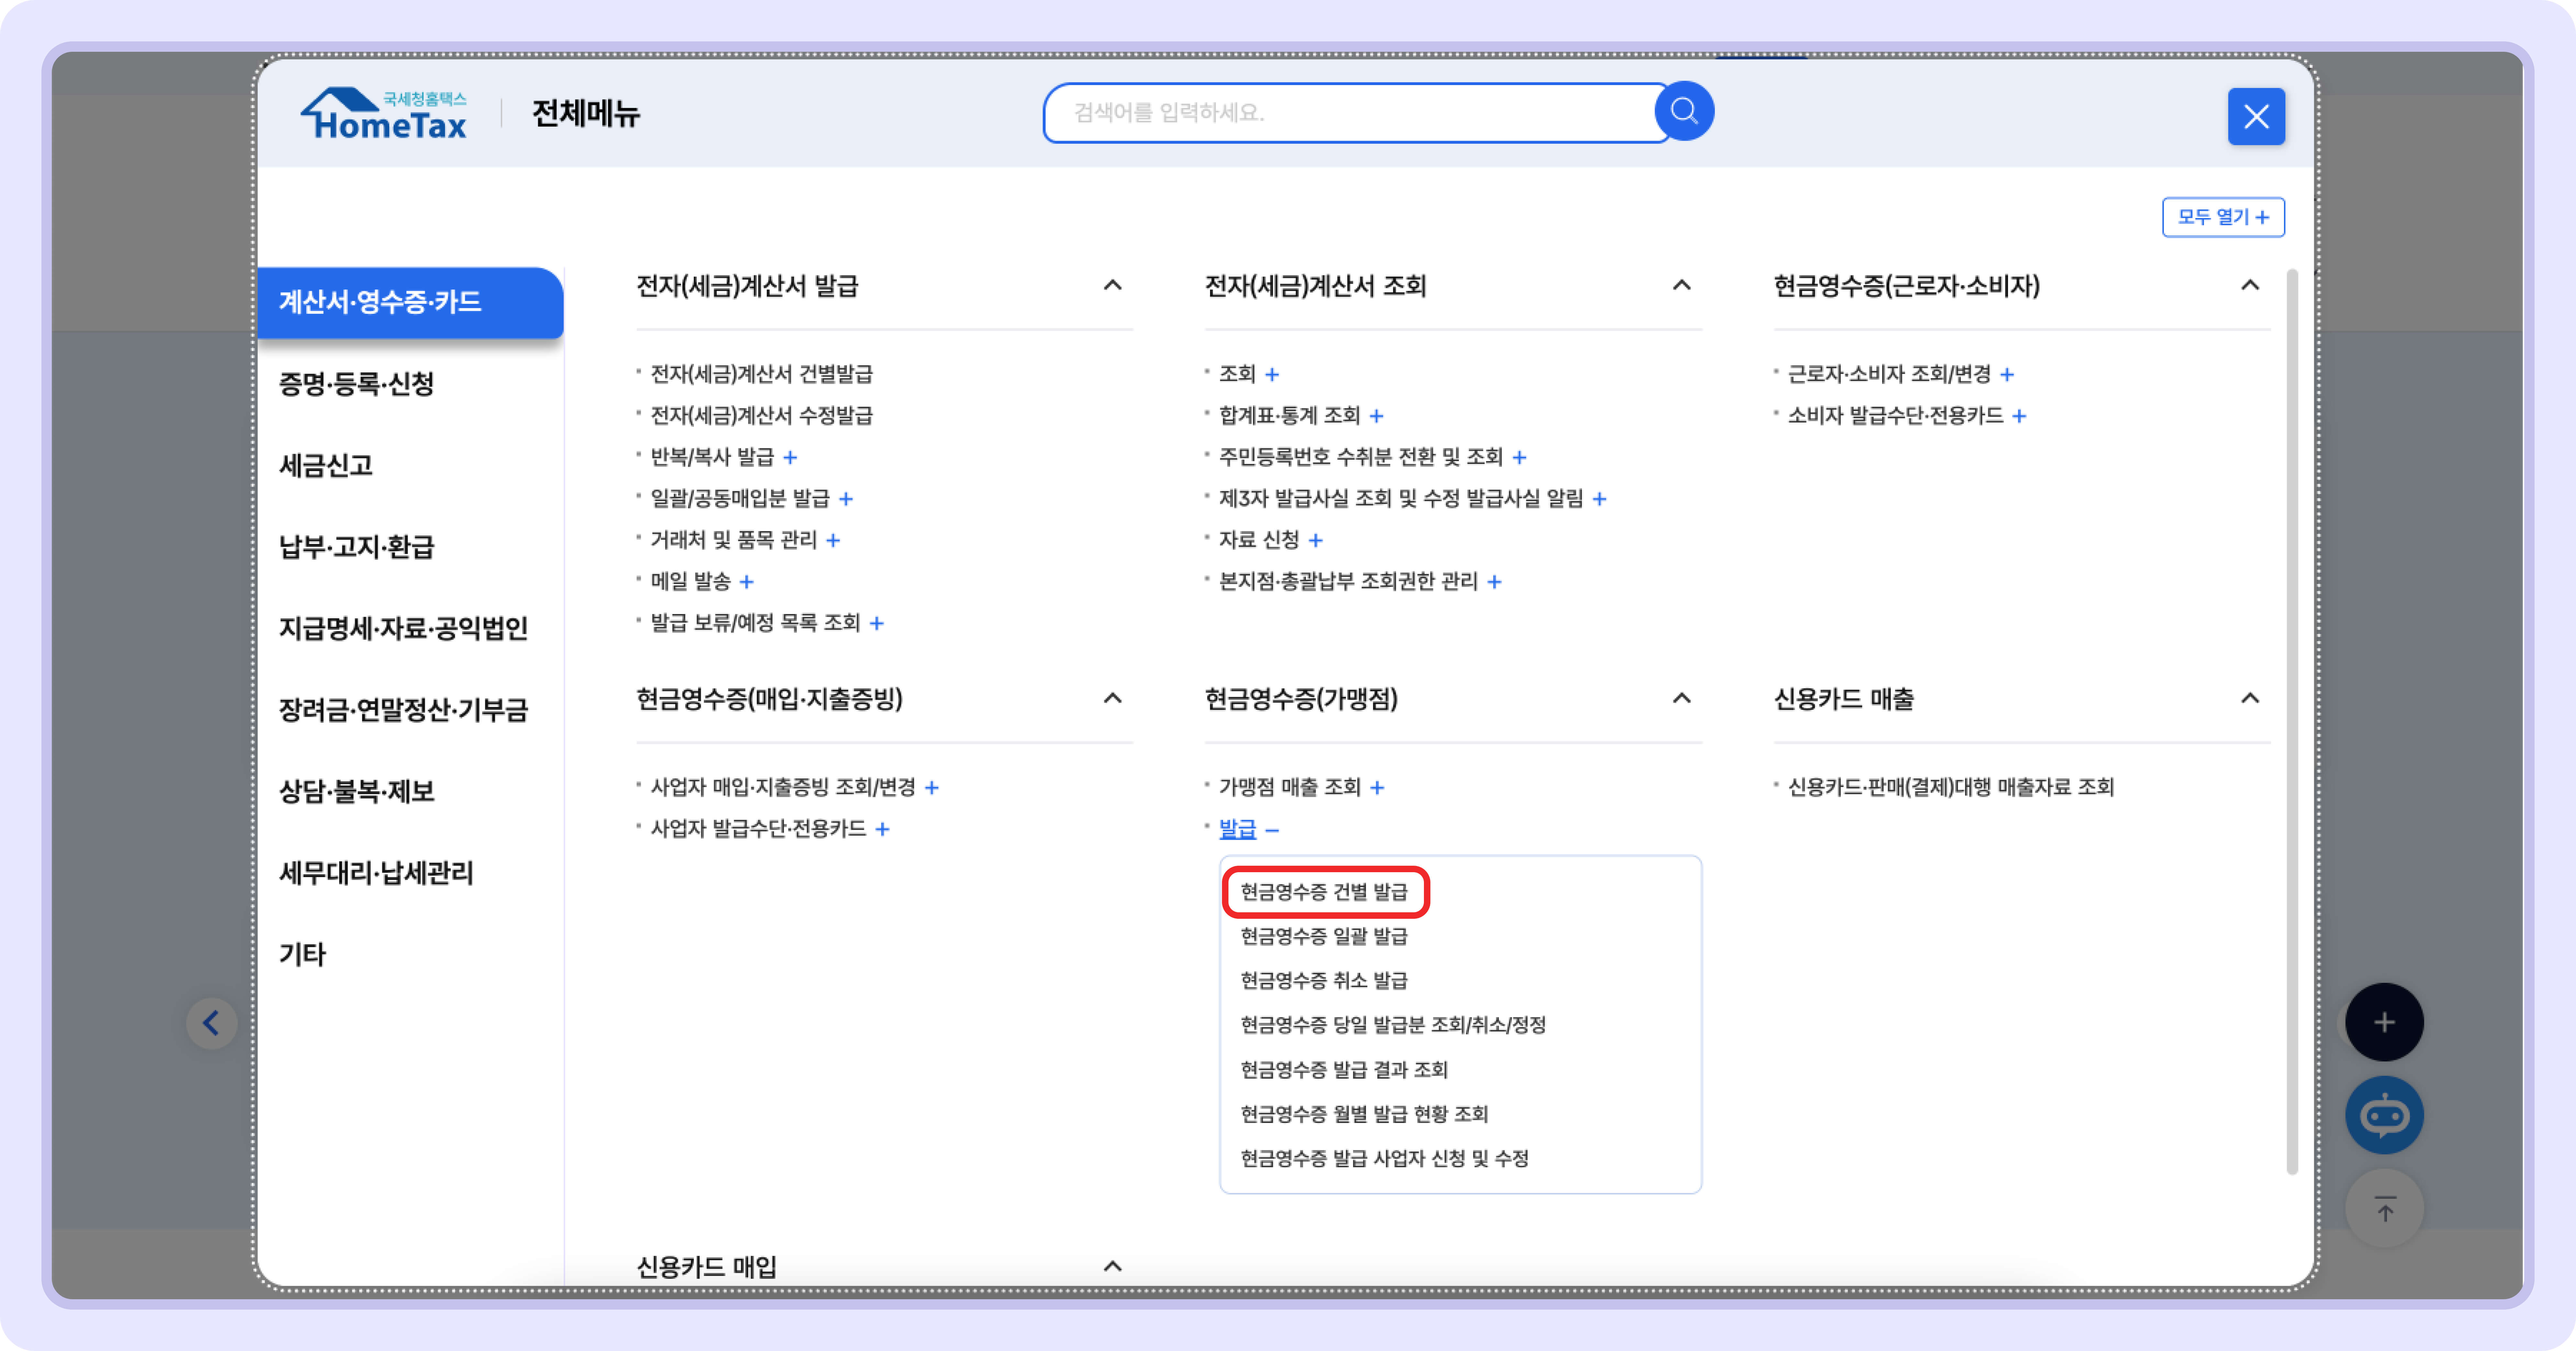Toggle 가맹점 매출 조회 submenu open
Screen dimensions: 2576x1351
coord(1377,788)
